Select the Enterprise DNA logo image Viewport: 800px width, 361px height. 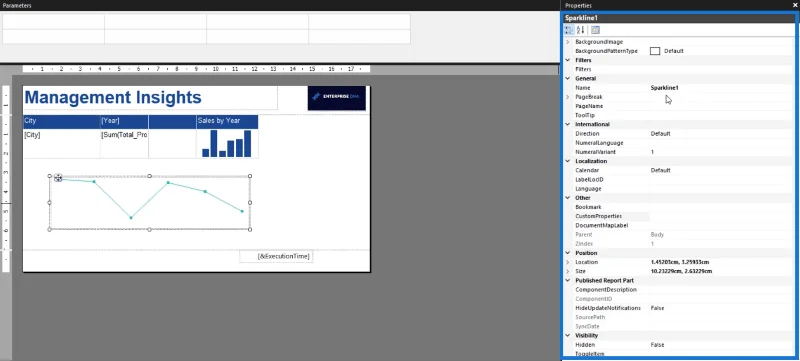[337, 98]
